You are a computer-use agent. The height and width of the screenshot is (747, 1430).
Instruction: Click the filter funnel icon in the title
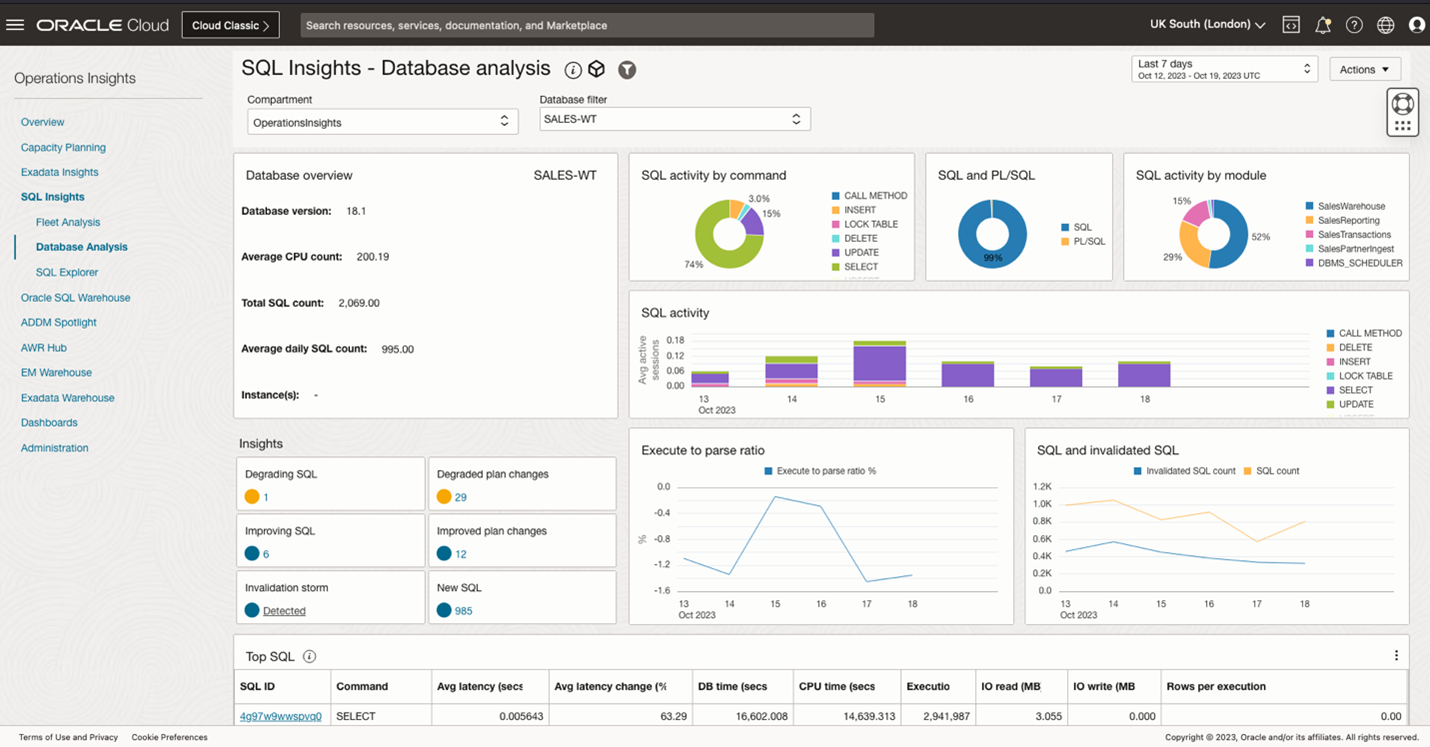(627, 70)
